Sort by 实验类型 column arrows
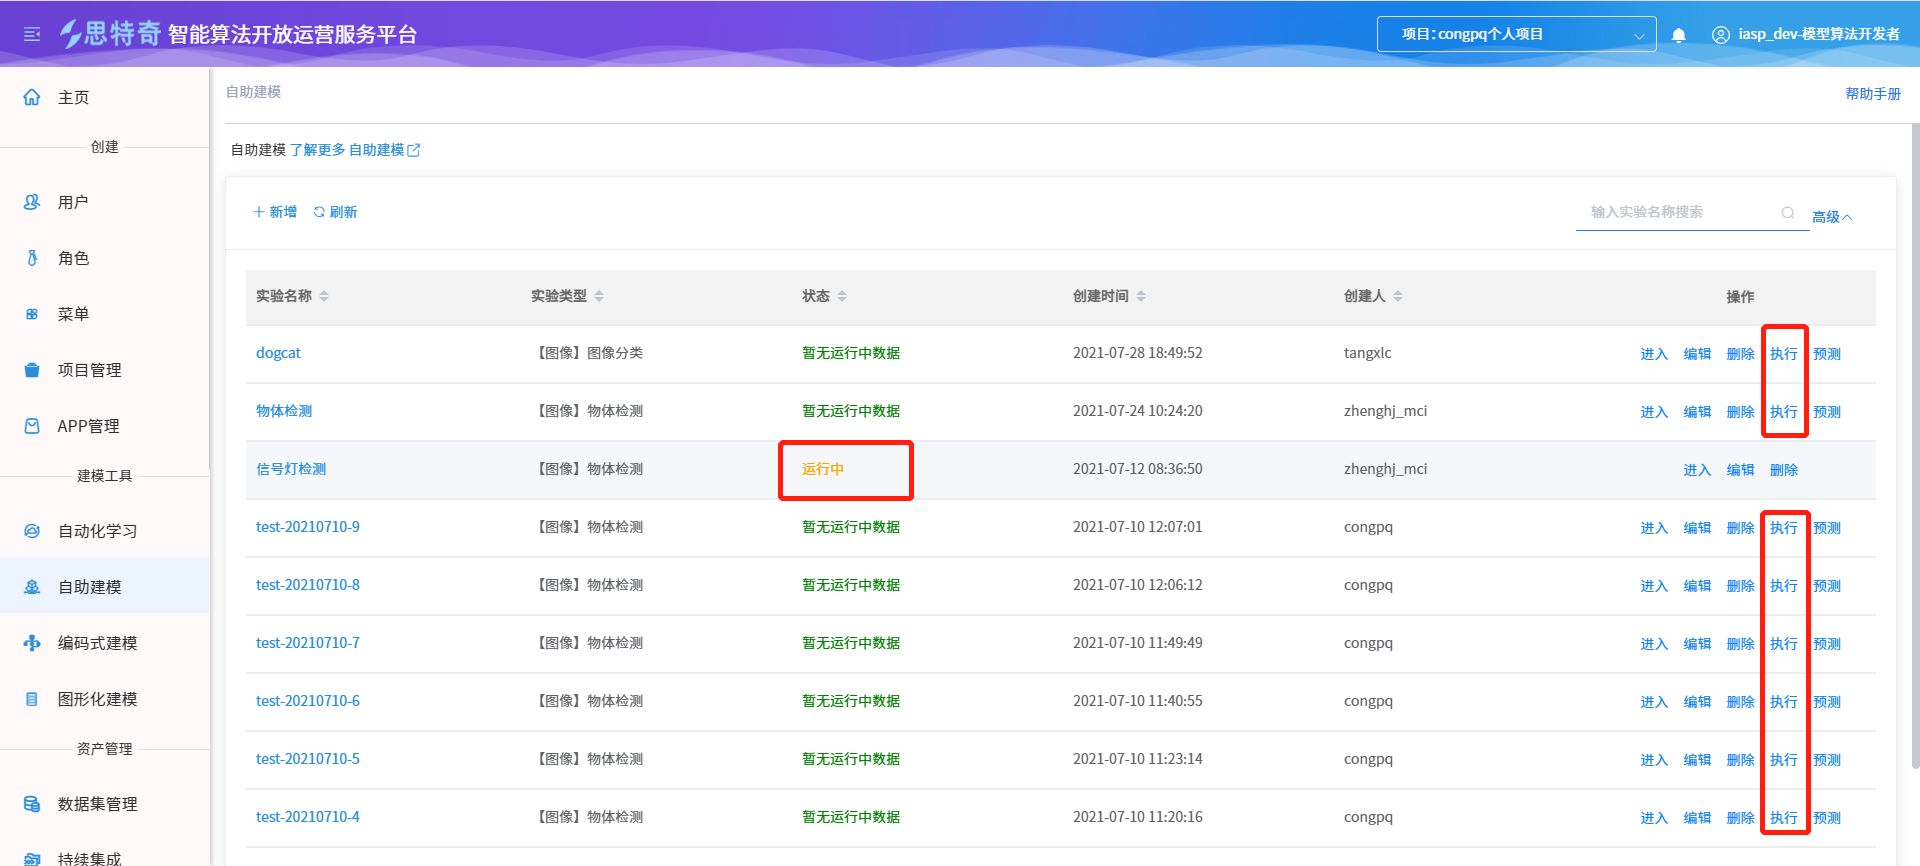The width and height of the screenshot is (1920, 866). coord(599,296)
